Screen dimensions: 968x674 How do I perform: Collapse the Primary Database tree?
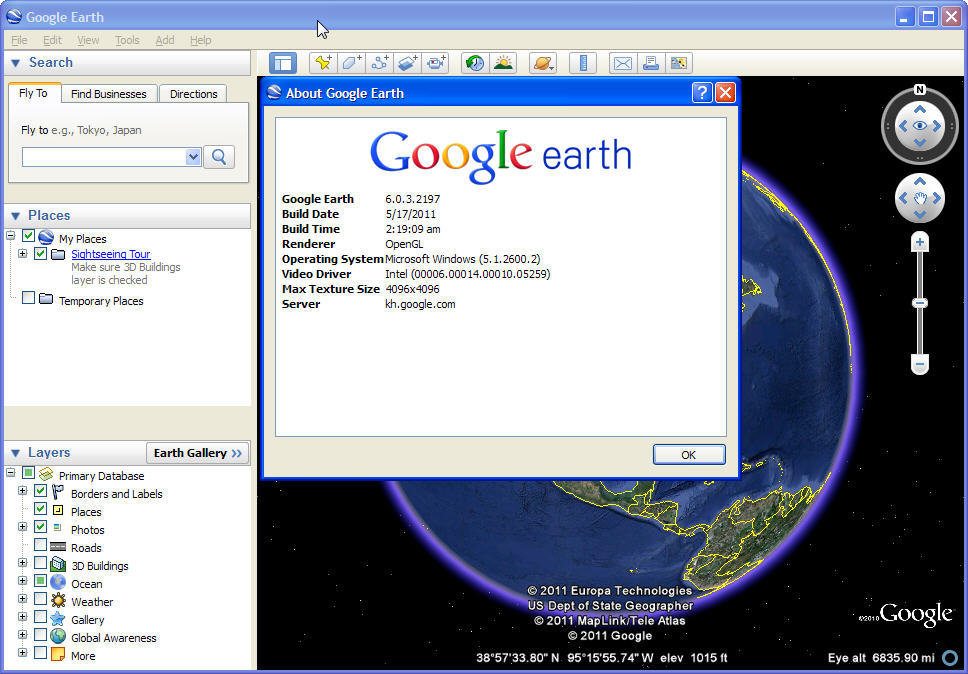(9, 475)
